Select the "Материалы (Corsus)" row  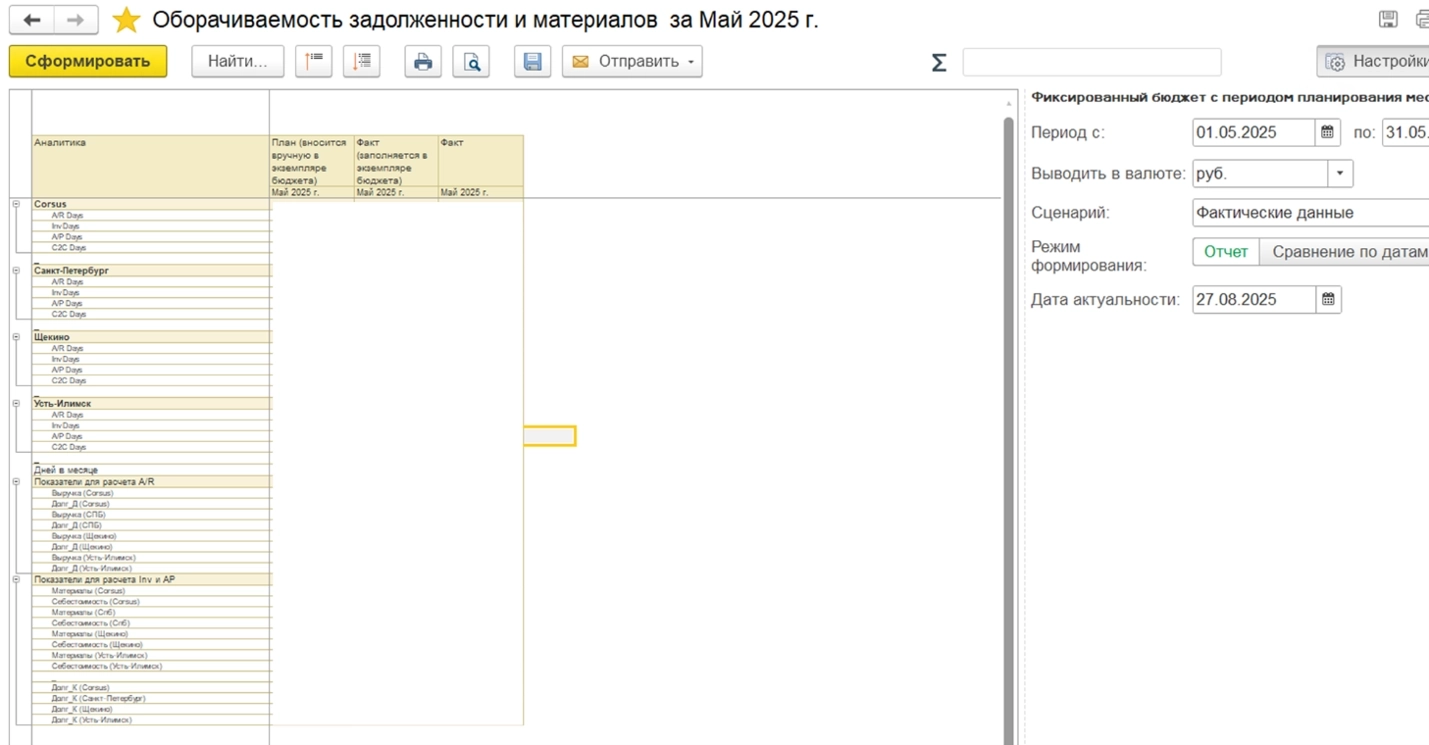151,591
